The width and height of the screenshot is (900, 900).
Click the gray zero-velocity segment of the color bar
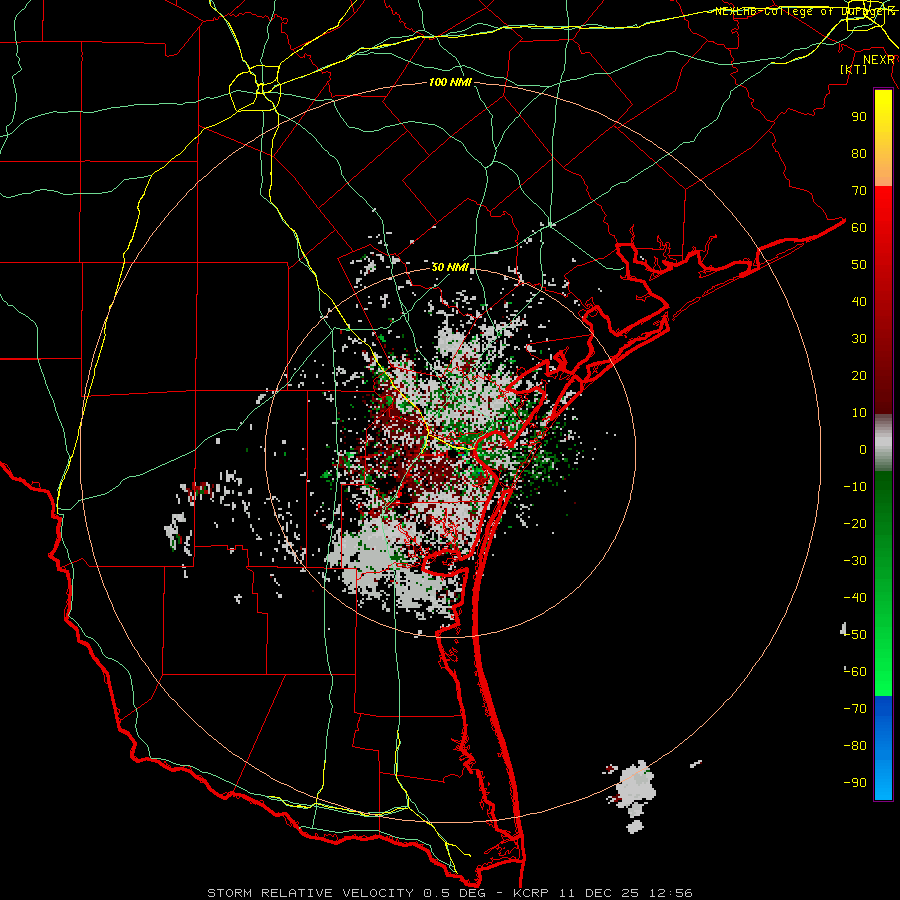(x=883, y=443)
